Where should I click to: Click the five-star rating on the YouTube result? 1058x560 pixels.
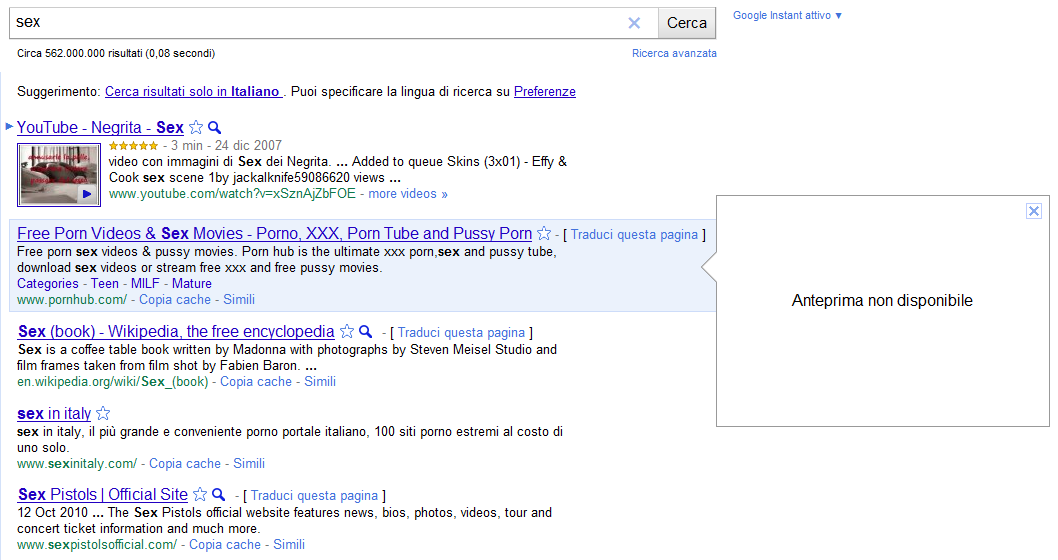pyautogui.click(x=134, y=146)
